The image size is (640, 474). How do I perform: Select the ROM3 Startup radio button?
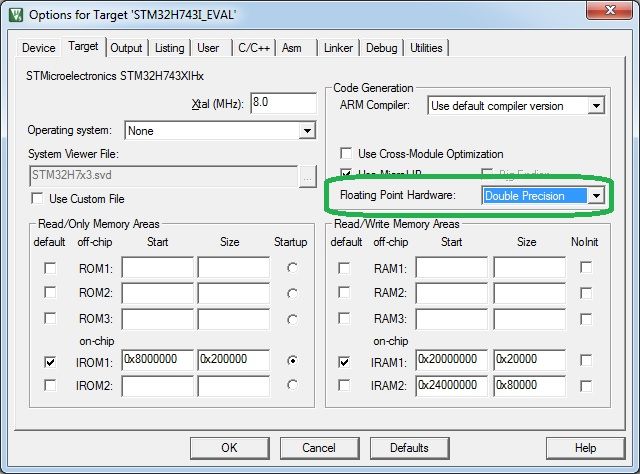click(x=292, y=319)
